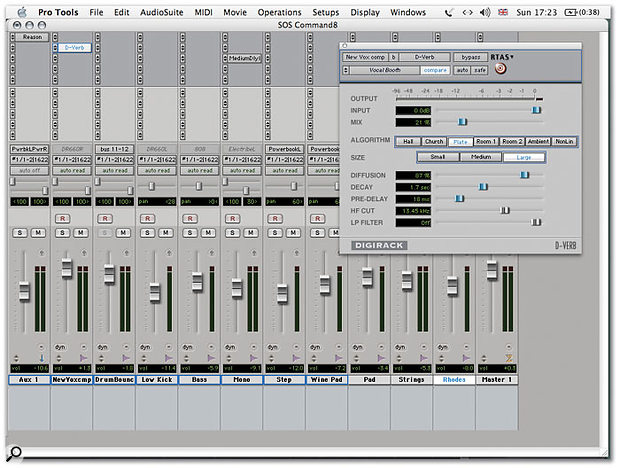Click the red target icon in D-Verb window
Viewport: 620px width, 468px height.
[x=500, y=68]
